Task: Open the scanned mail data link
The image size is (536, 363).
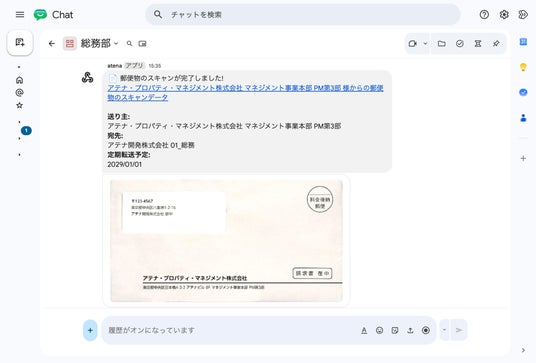Action: [x=245, y=93]
